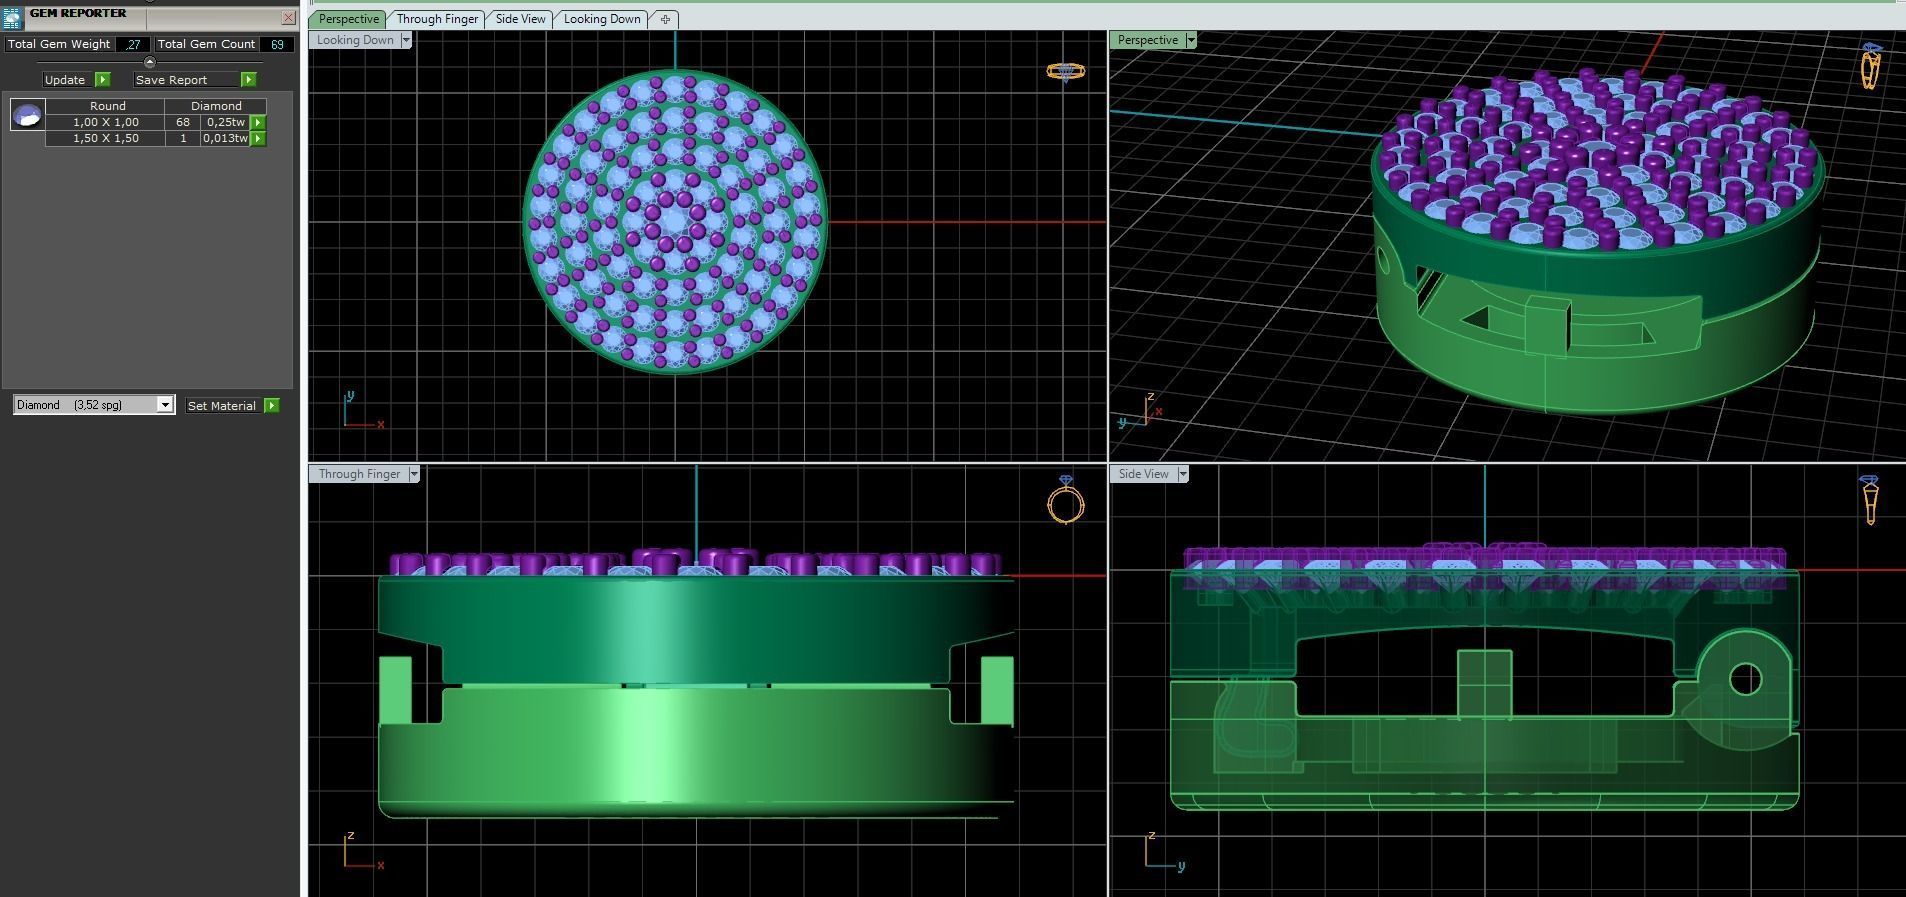This screenshot has width=1906, height=897.
Task: Click the Perspective viewport title label
Action: pyautogui.click(x=1147, y=40)
